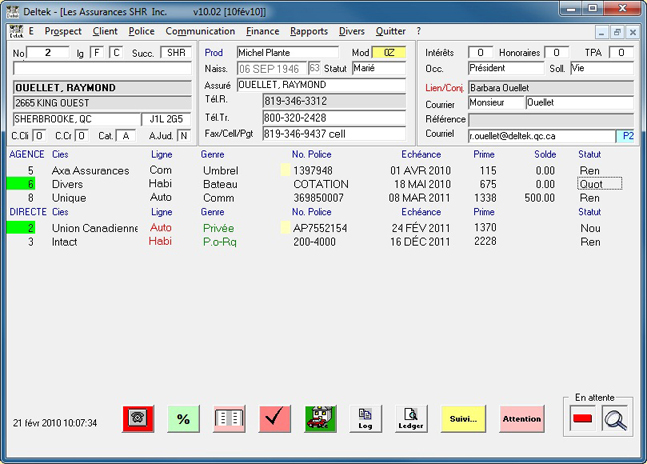
Task: Select the Union Canadienne row
Action: point(318,228)
